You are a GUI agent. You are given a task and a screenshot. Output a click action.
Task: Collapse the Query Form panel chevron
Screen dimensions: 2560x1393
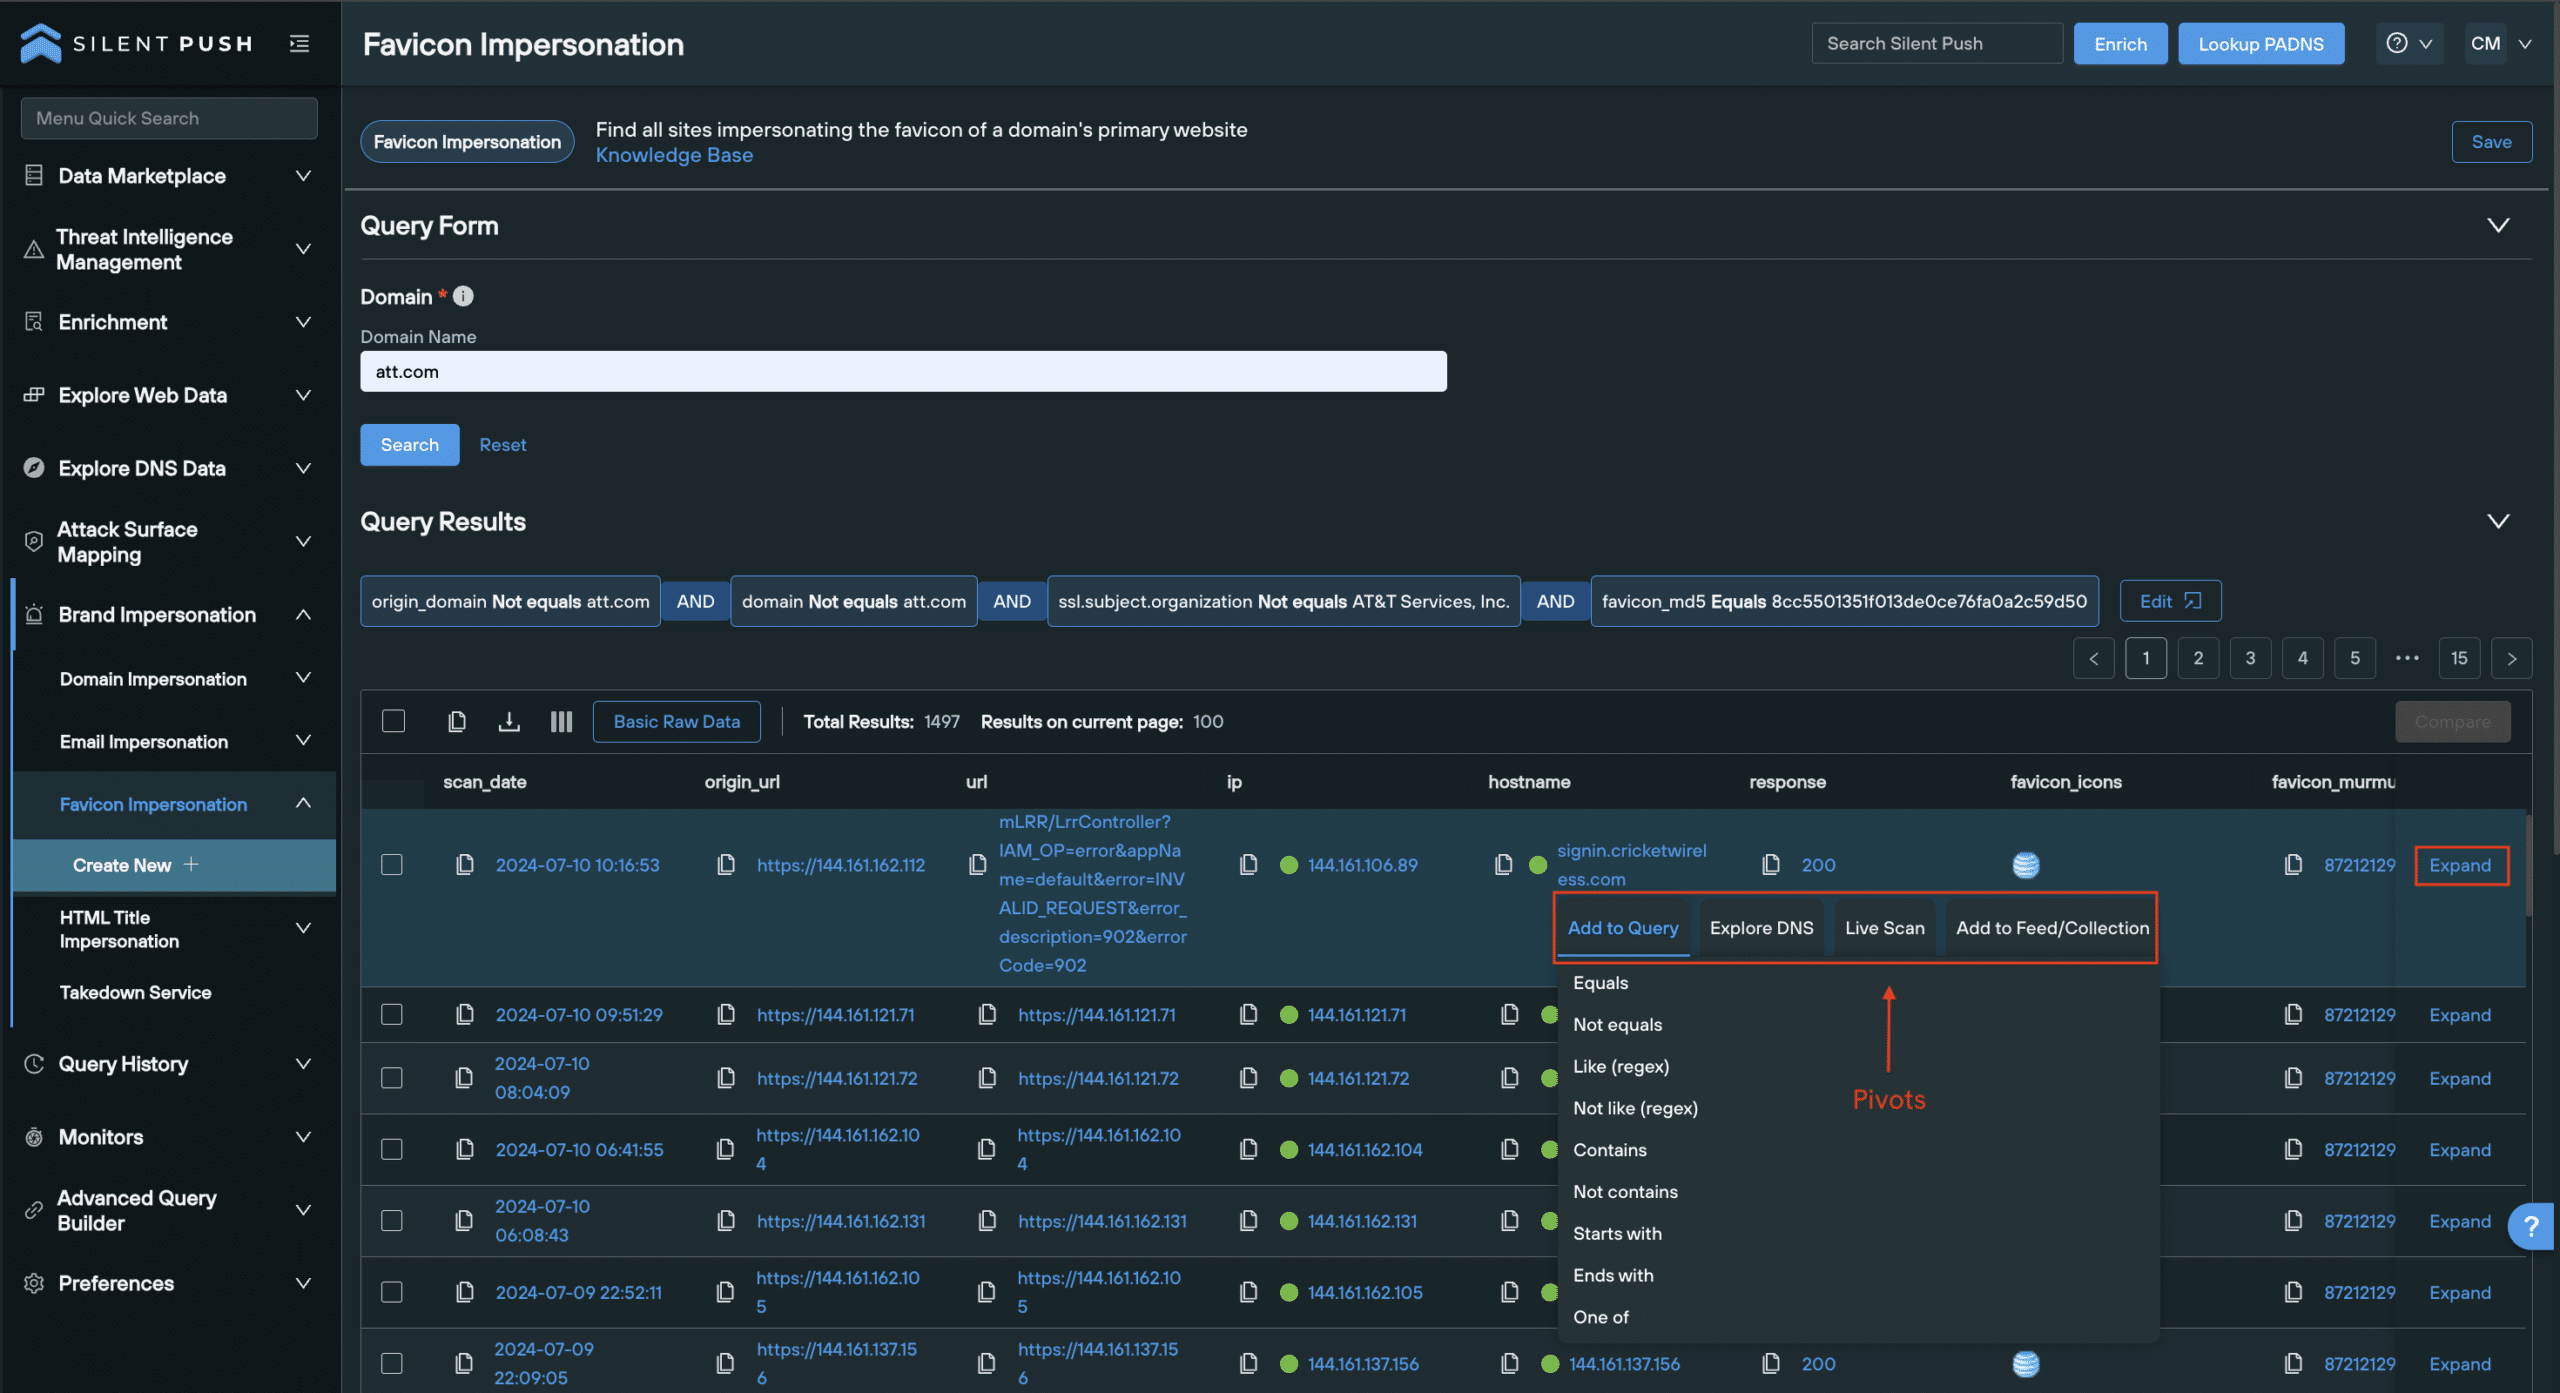[x=2498, y=225]
